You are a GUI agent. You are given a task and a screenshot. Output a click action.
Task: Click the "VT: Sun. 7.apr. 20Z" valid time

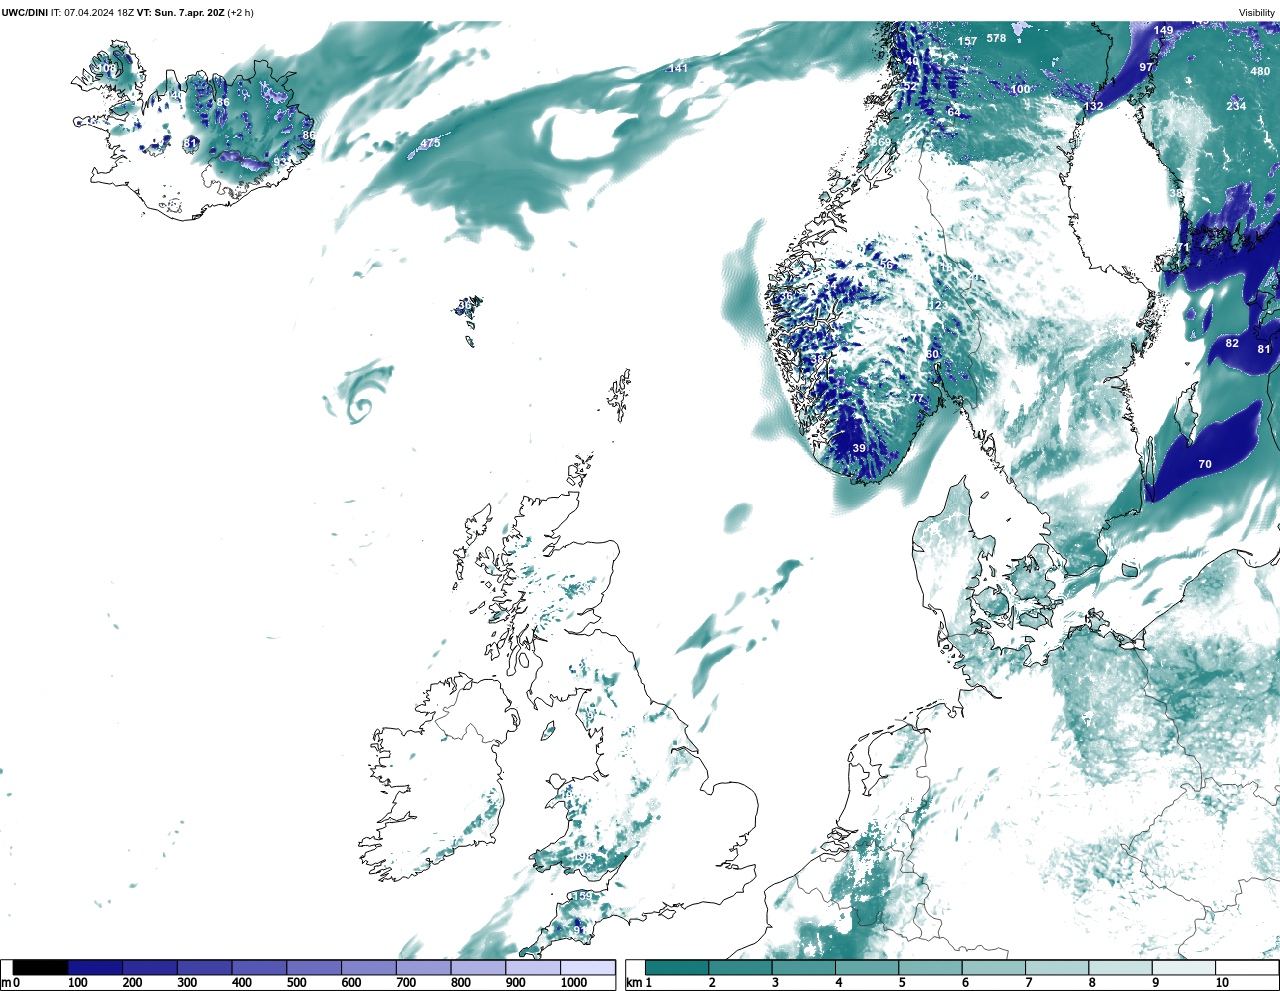(x=180, y=13)
